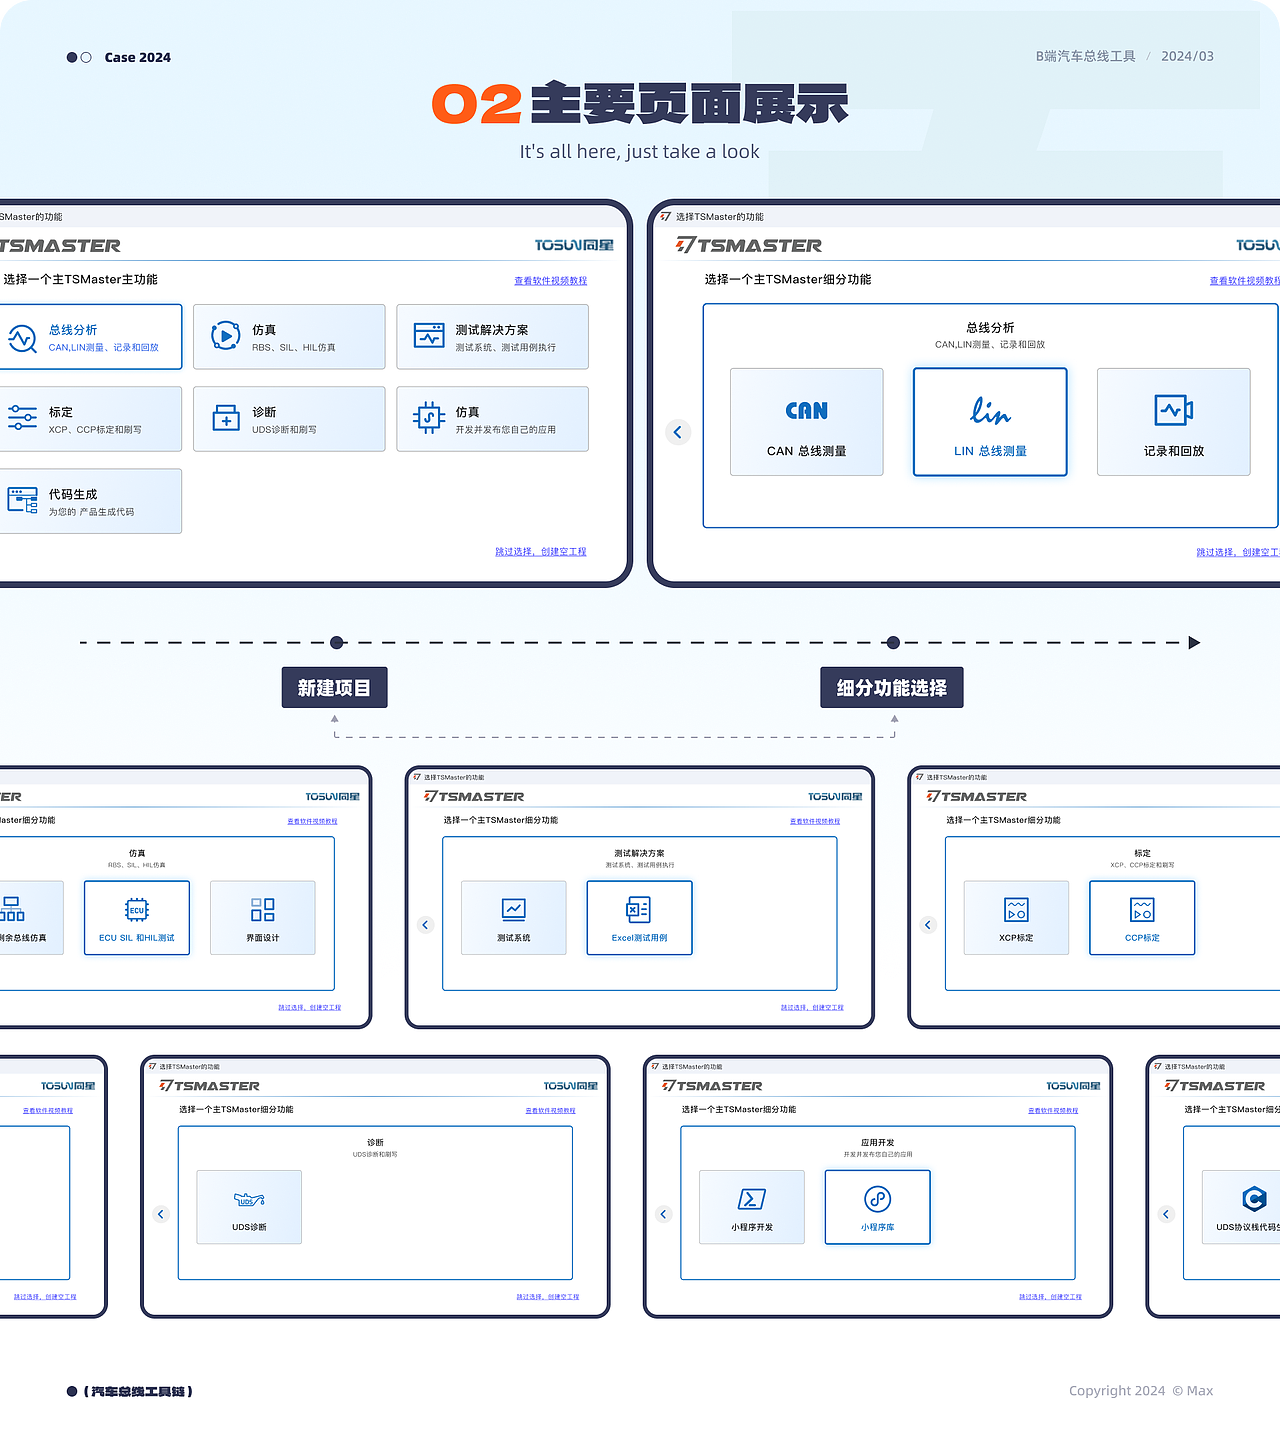Click the 02主要页面展示 heading
This screenshot has width=1280, height=1434.
pos(640,104)
